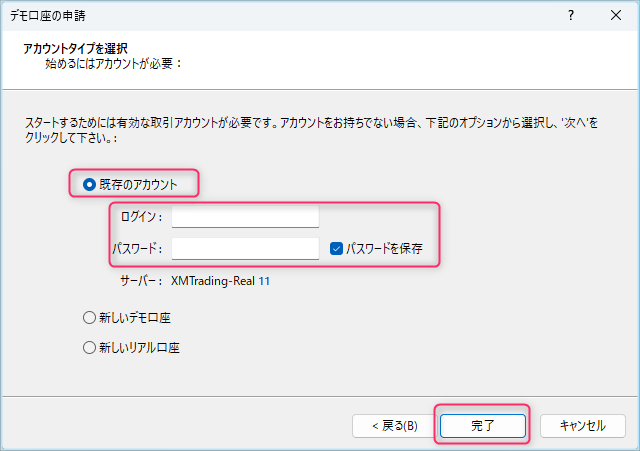
Task: Toggle the パスワードを保存 checkbox
Action: (337, 248)
